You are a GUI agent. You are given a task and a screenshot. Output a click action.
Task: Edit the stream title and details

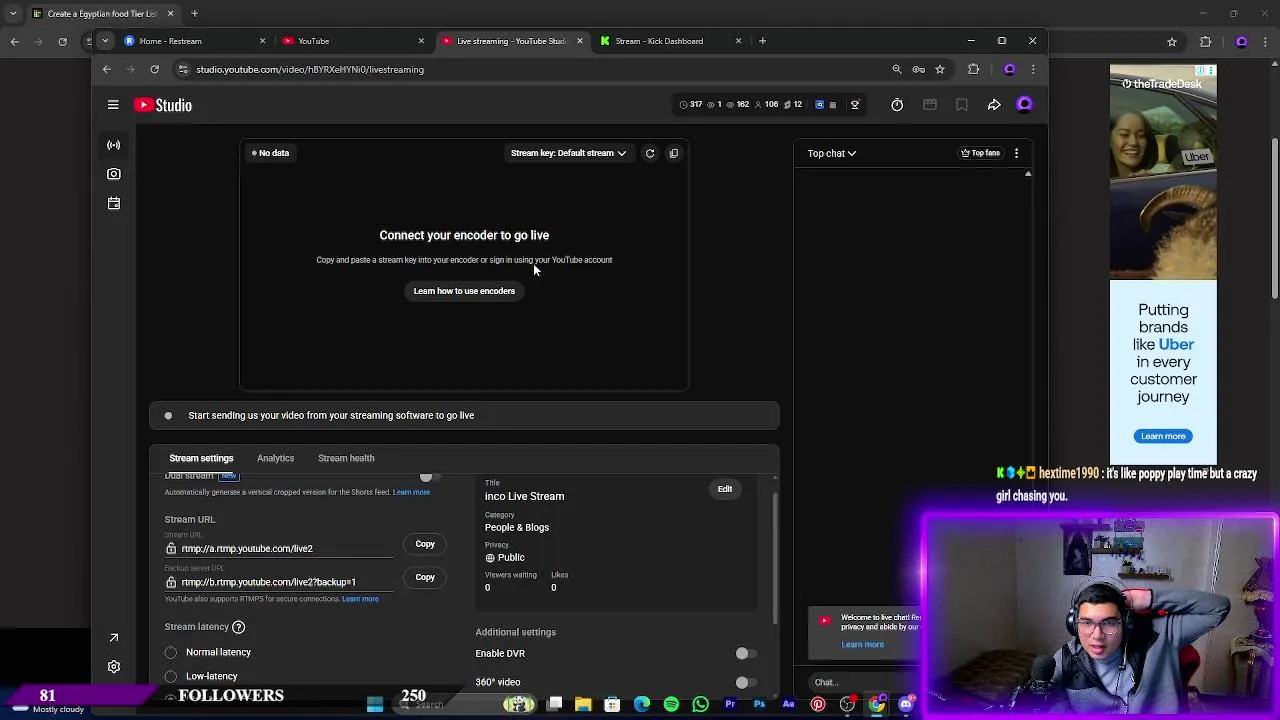pyautogui.click(x=725, y=489)
